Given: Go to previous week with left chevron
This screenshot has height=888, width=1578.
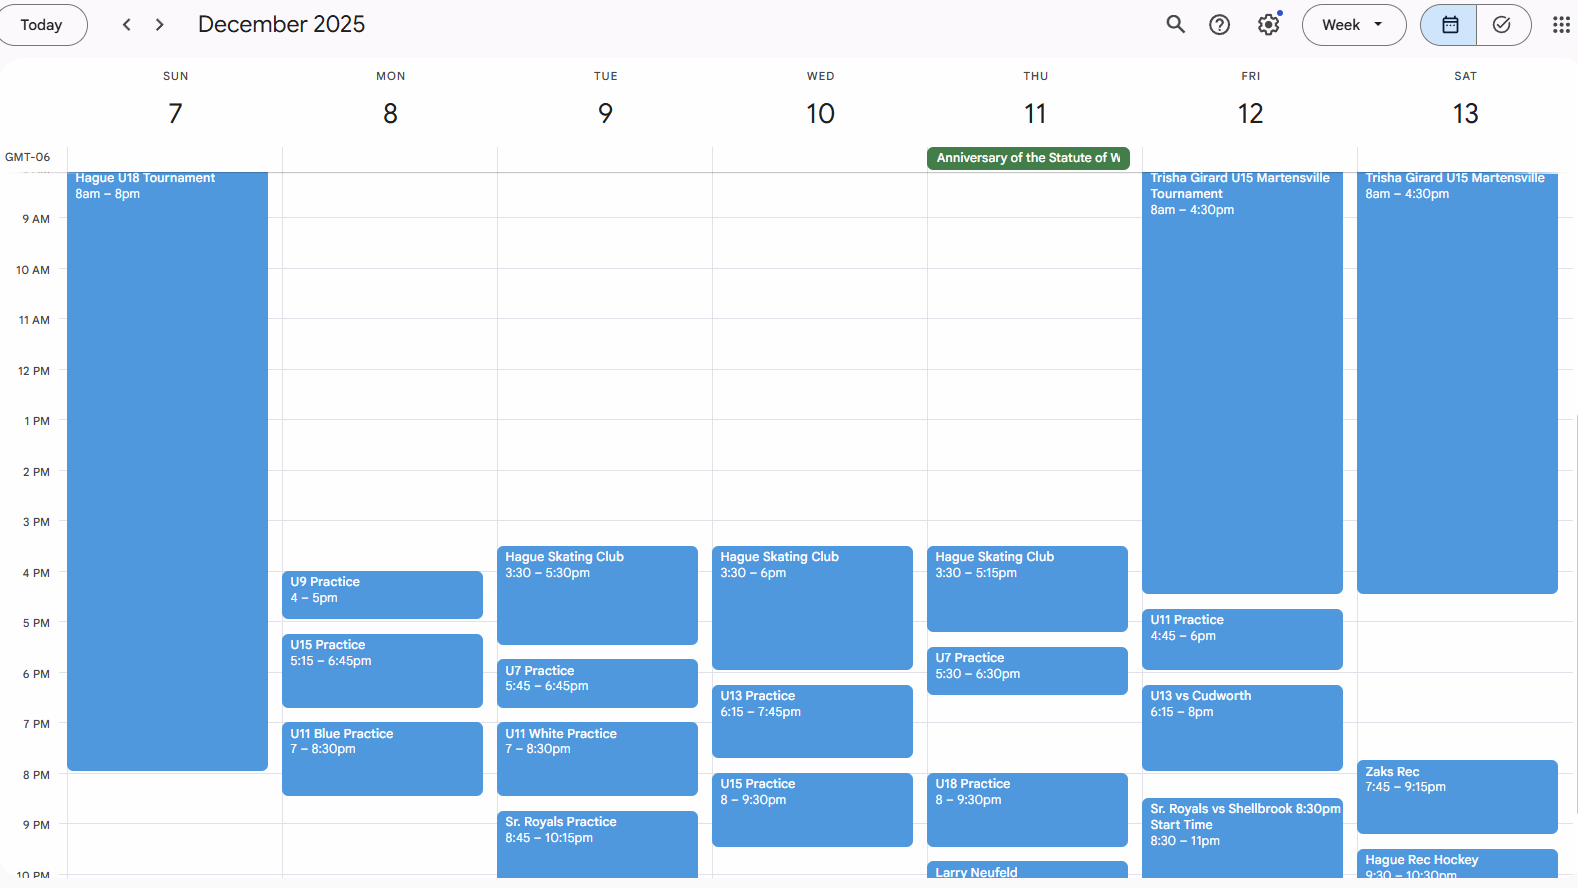Looking at the screenshot, I should click(127, 25).
